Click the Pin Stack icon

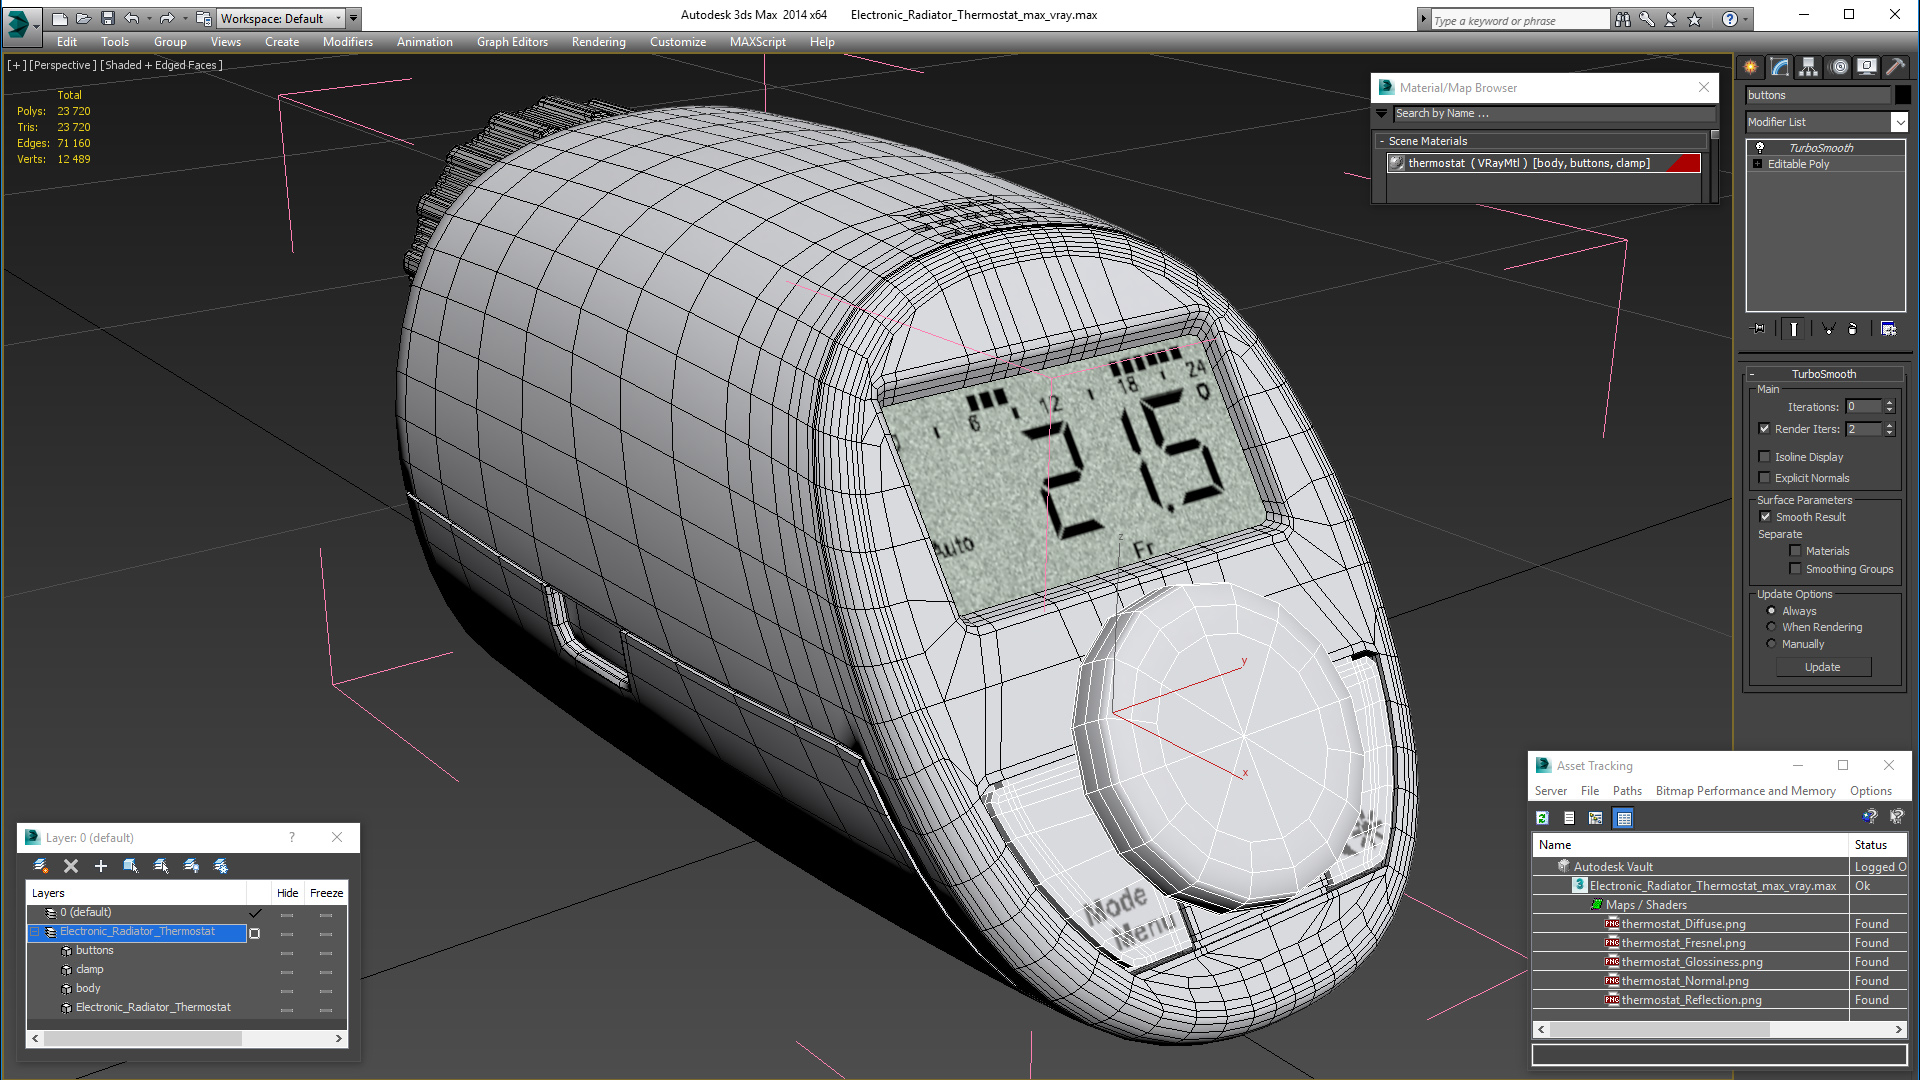(x=1759, y=329)
